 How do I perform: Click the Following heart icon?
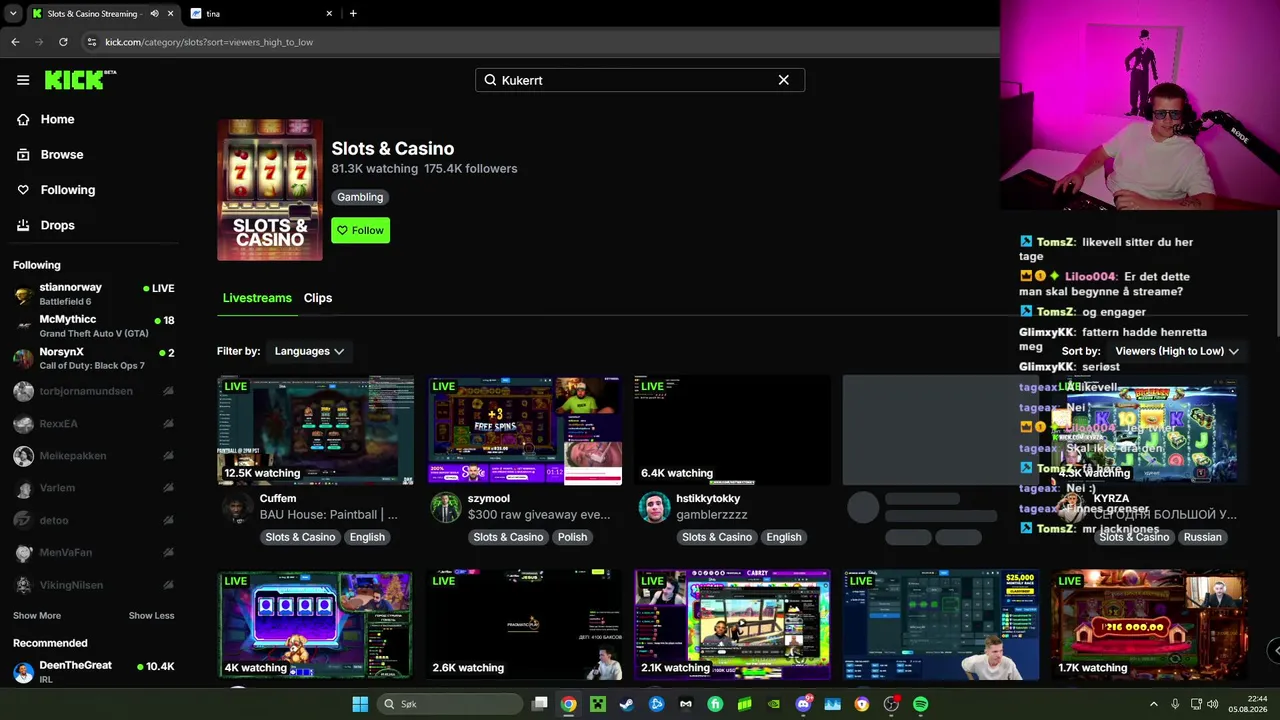tap(23, 190)
